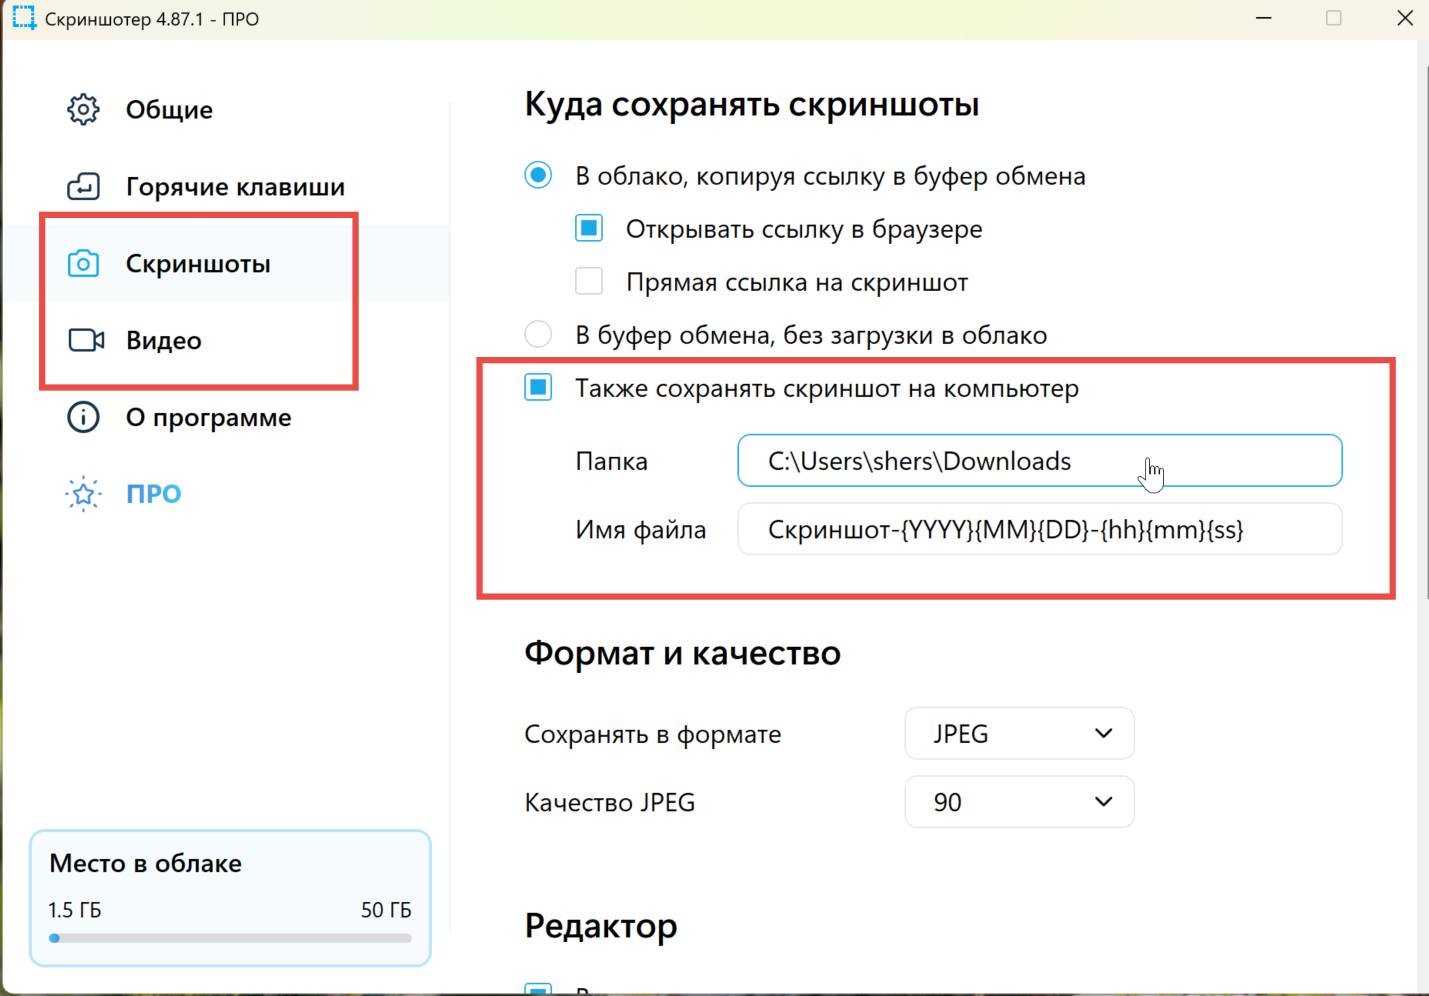Expand the Качество JPEG dropdown showing 90
Image resolution: width=1429 pixels, height=996 pixels.
(x=1019, y=802)
